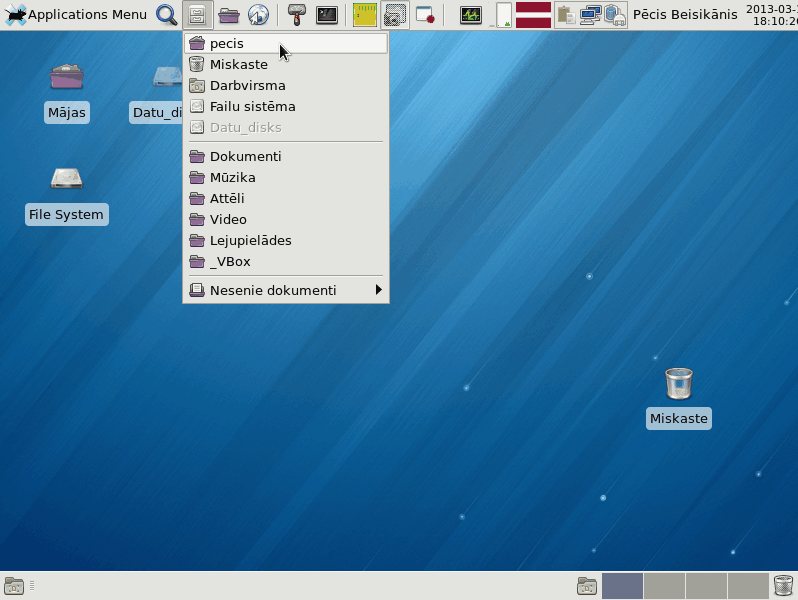Screen dimensions: 798x600
Task: Switch to the third workspace
Action: pos(706,586)
